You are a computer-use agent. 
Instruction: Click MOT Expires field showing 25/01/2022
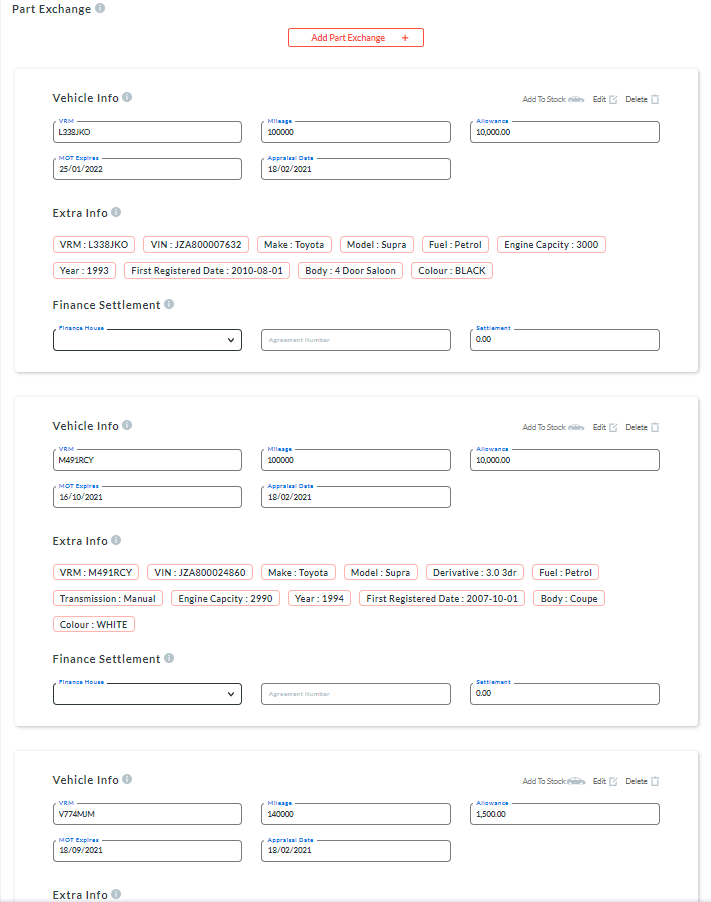pos(147,169)
